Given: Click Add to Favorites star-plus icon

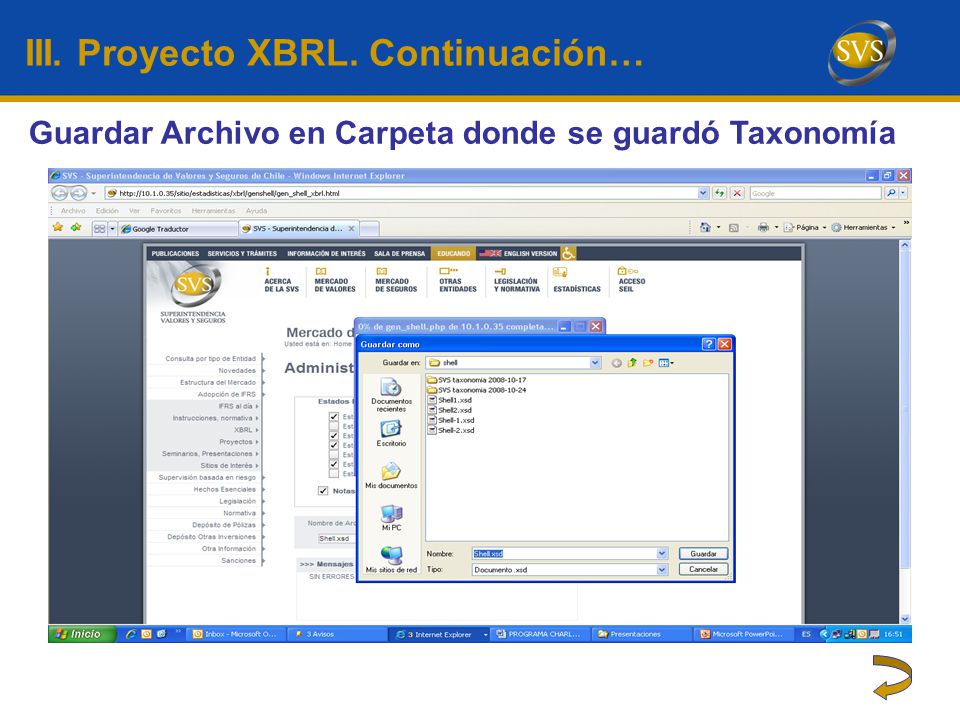Looking at the screenshot, I should click(76, 228).
